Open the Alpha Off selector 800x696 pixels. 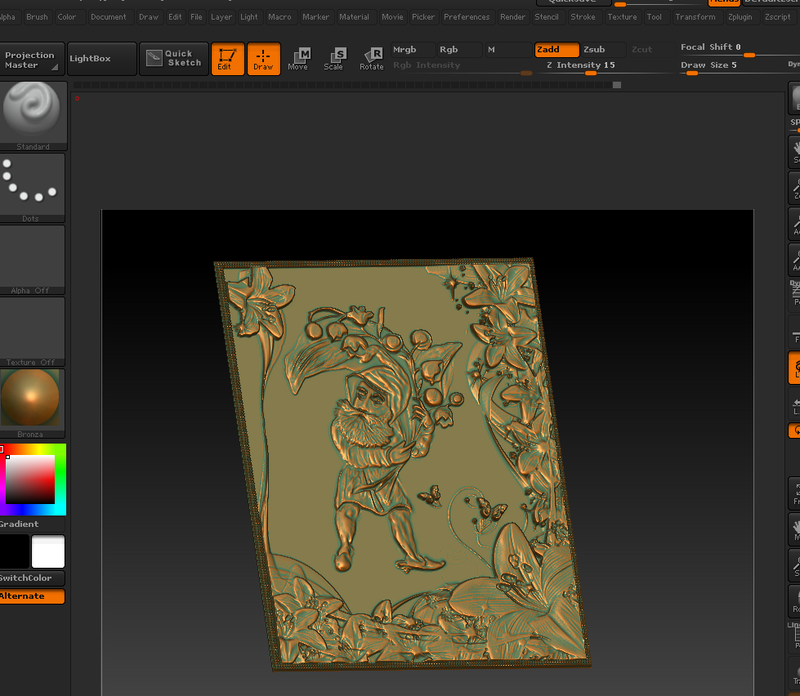point(32,260)
